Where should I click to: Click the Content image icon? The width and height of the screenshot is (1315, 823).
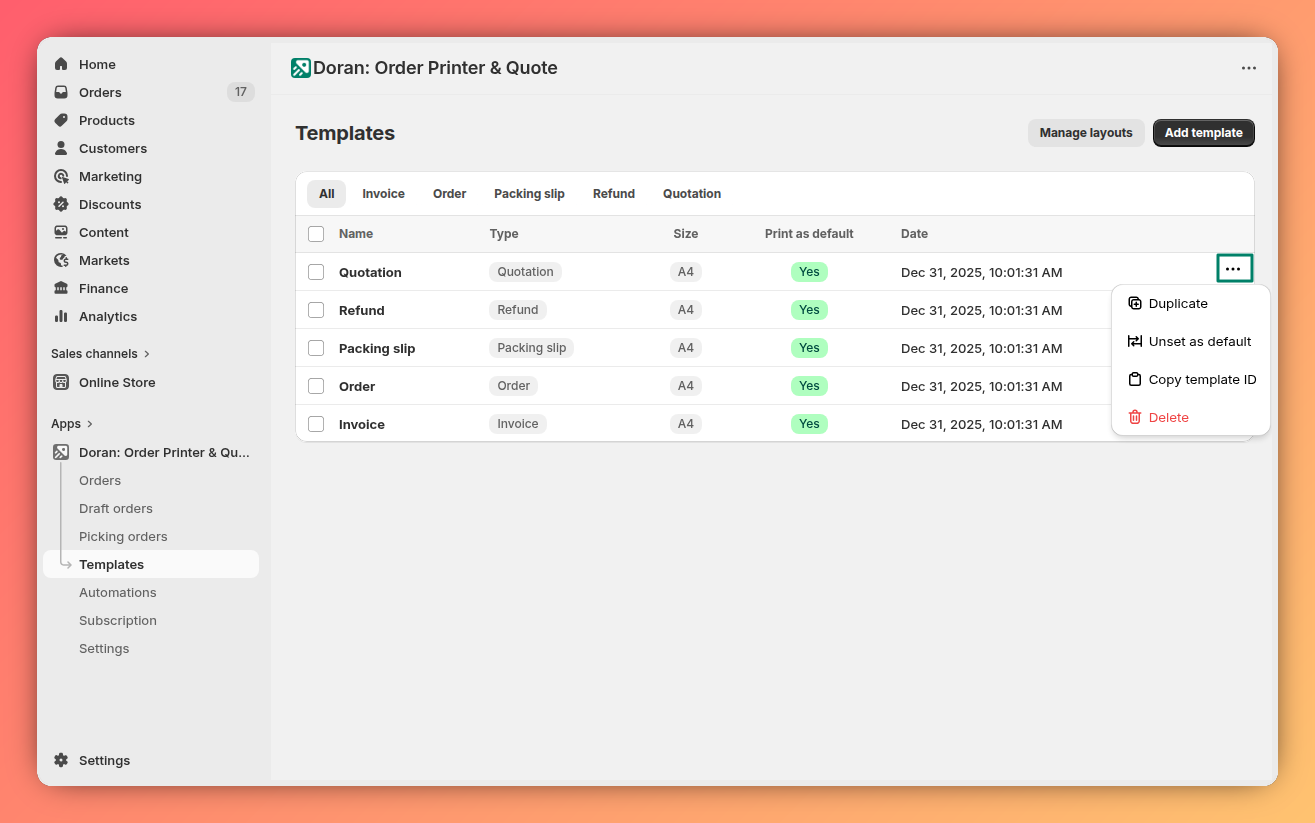click(61, 232)
